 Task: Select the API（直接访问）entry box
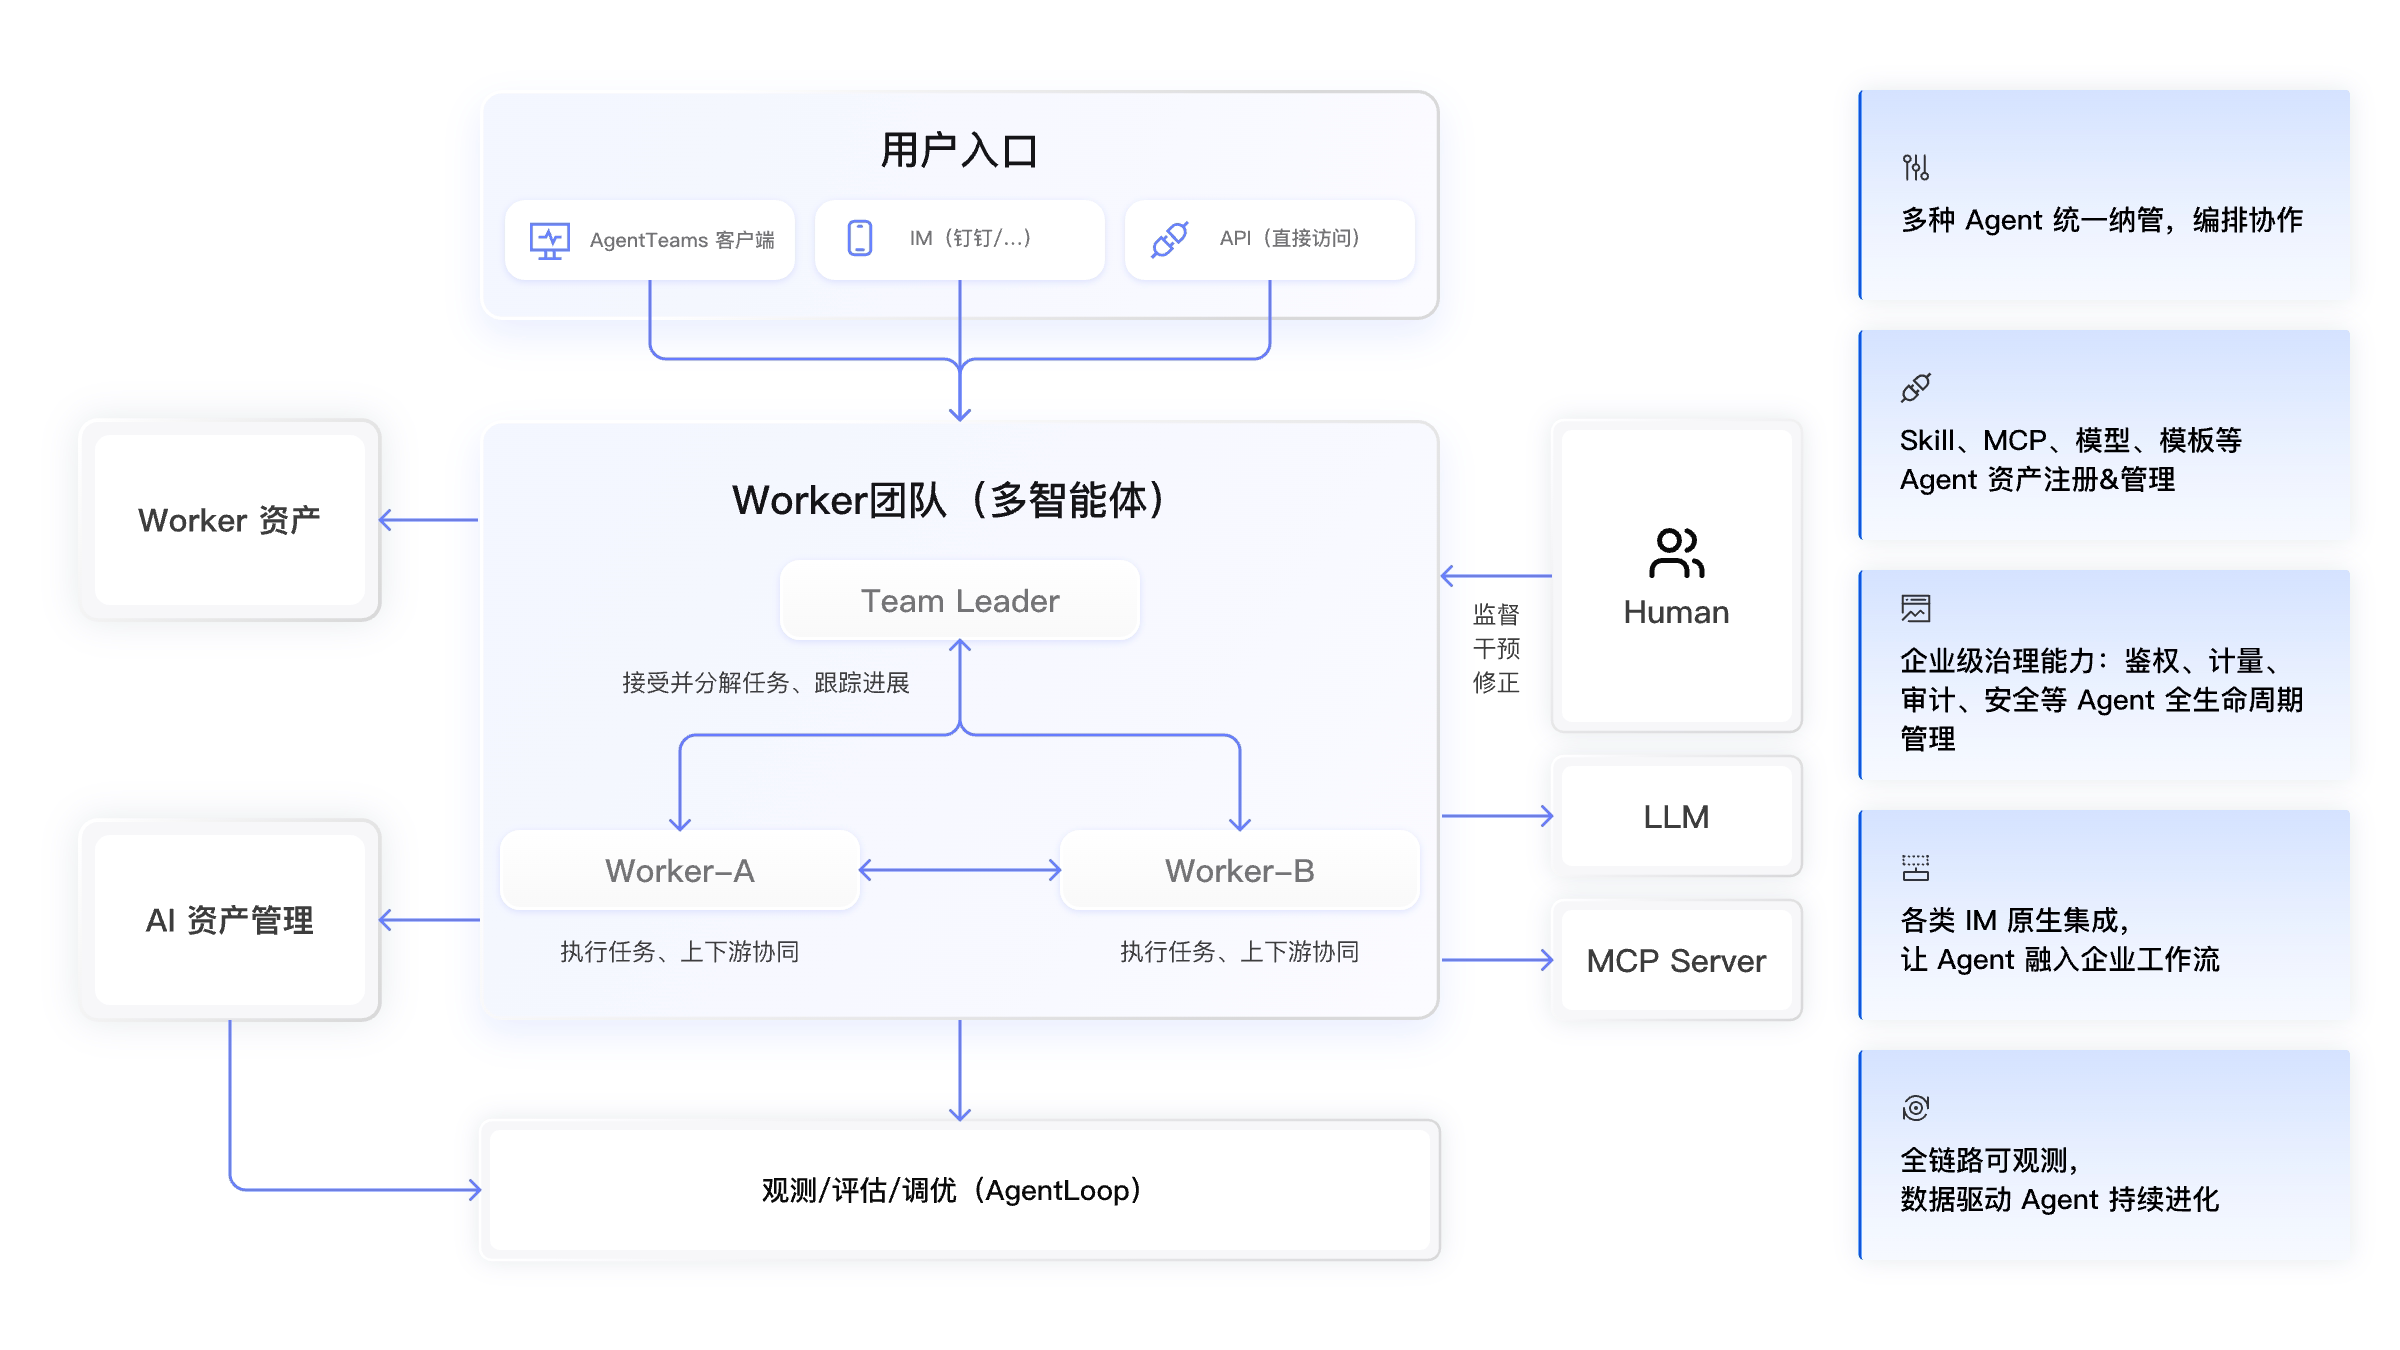[1270, 240]
